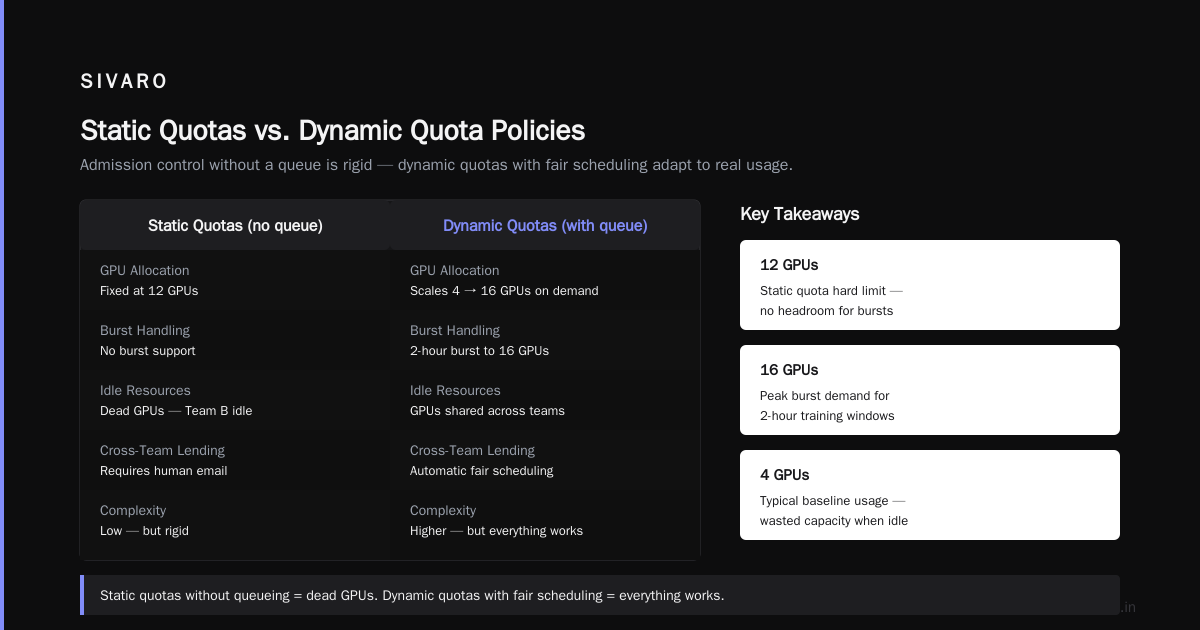The height and width of the screenshot is (630, 1200).
Task: Click 'No burst support' value
Action: pyautogui.click(x=148, y=351)
